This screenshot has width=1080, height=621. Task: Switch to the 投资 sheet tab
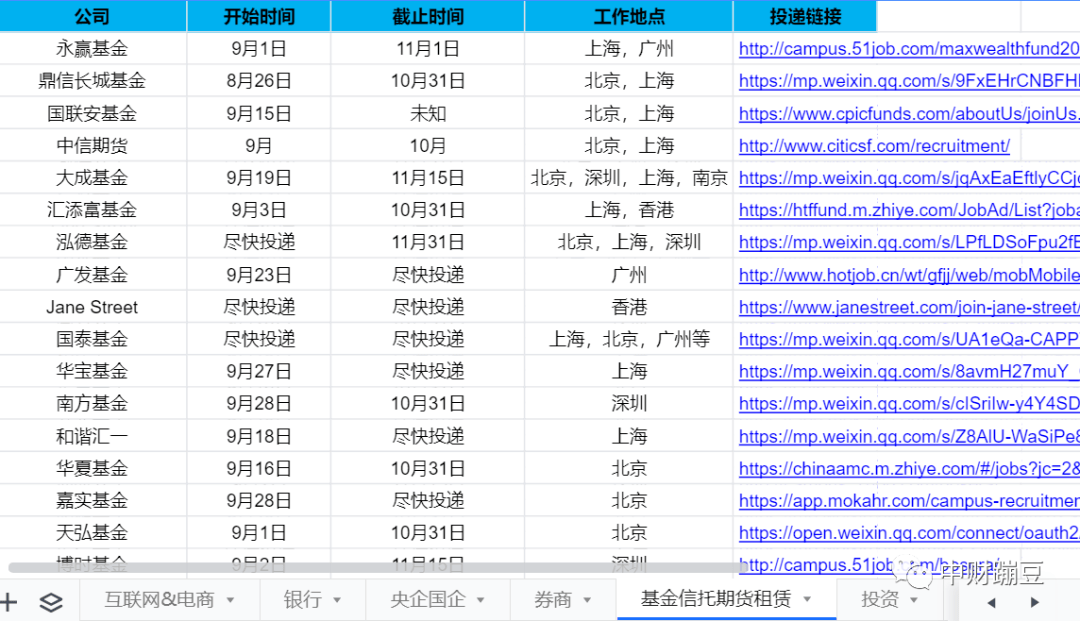(x=880, y=600)
